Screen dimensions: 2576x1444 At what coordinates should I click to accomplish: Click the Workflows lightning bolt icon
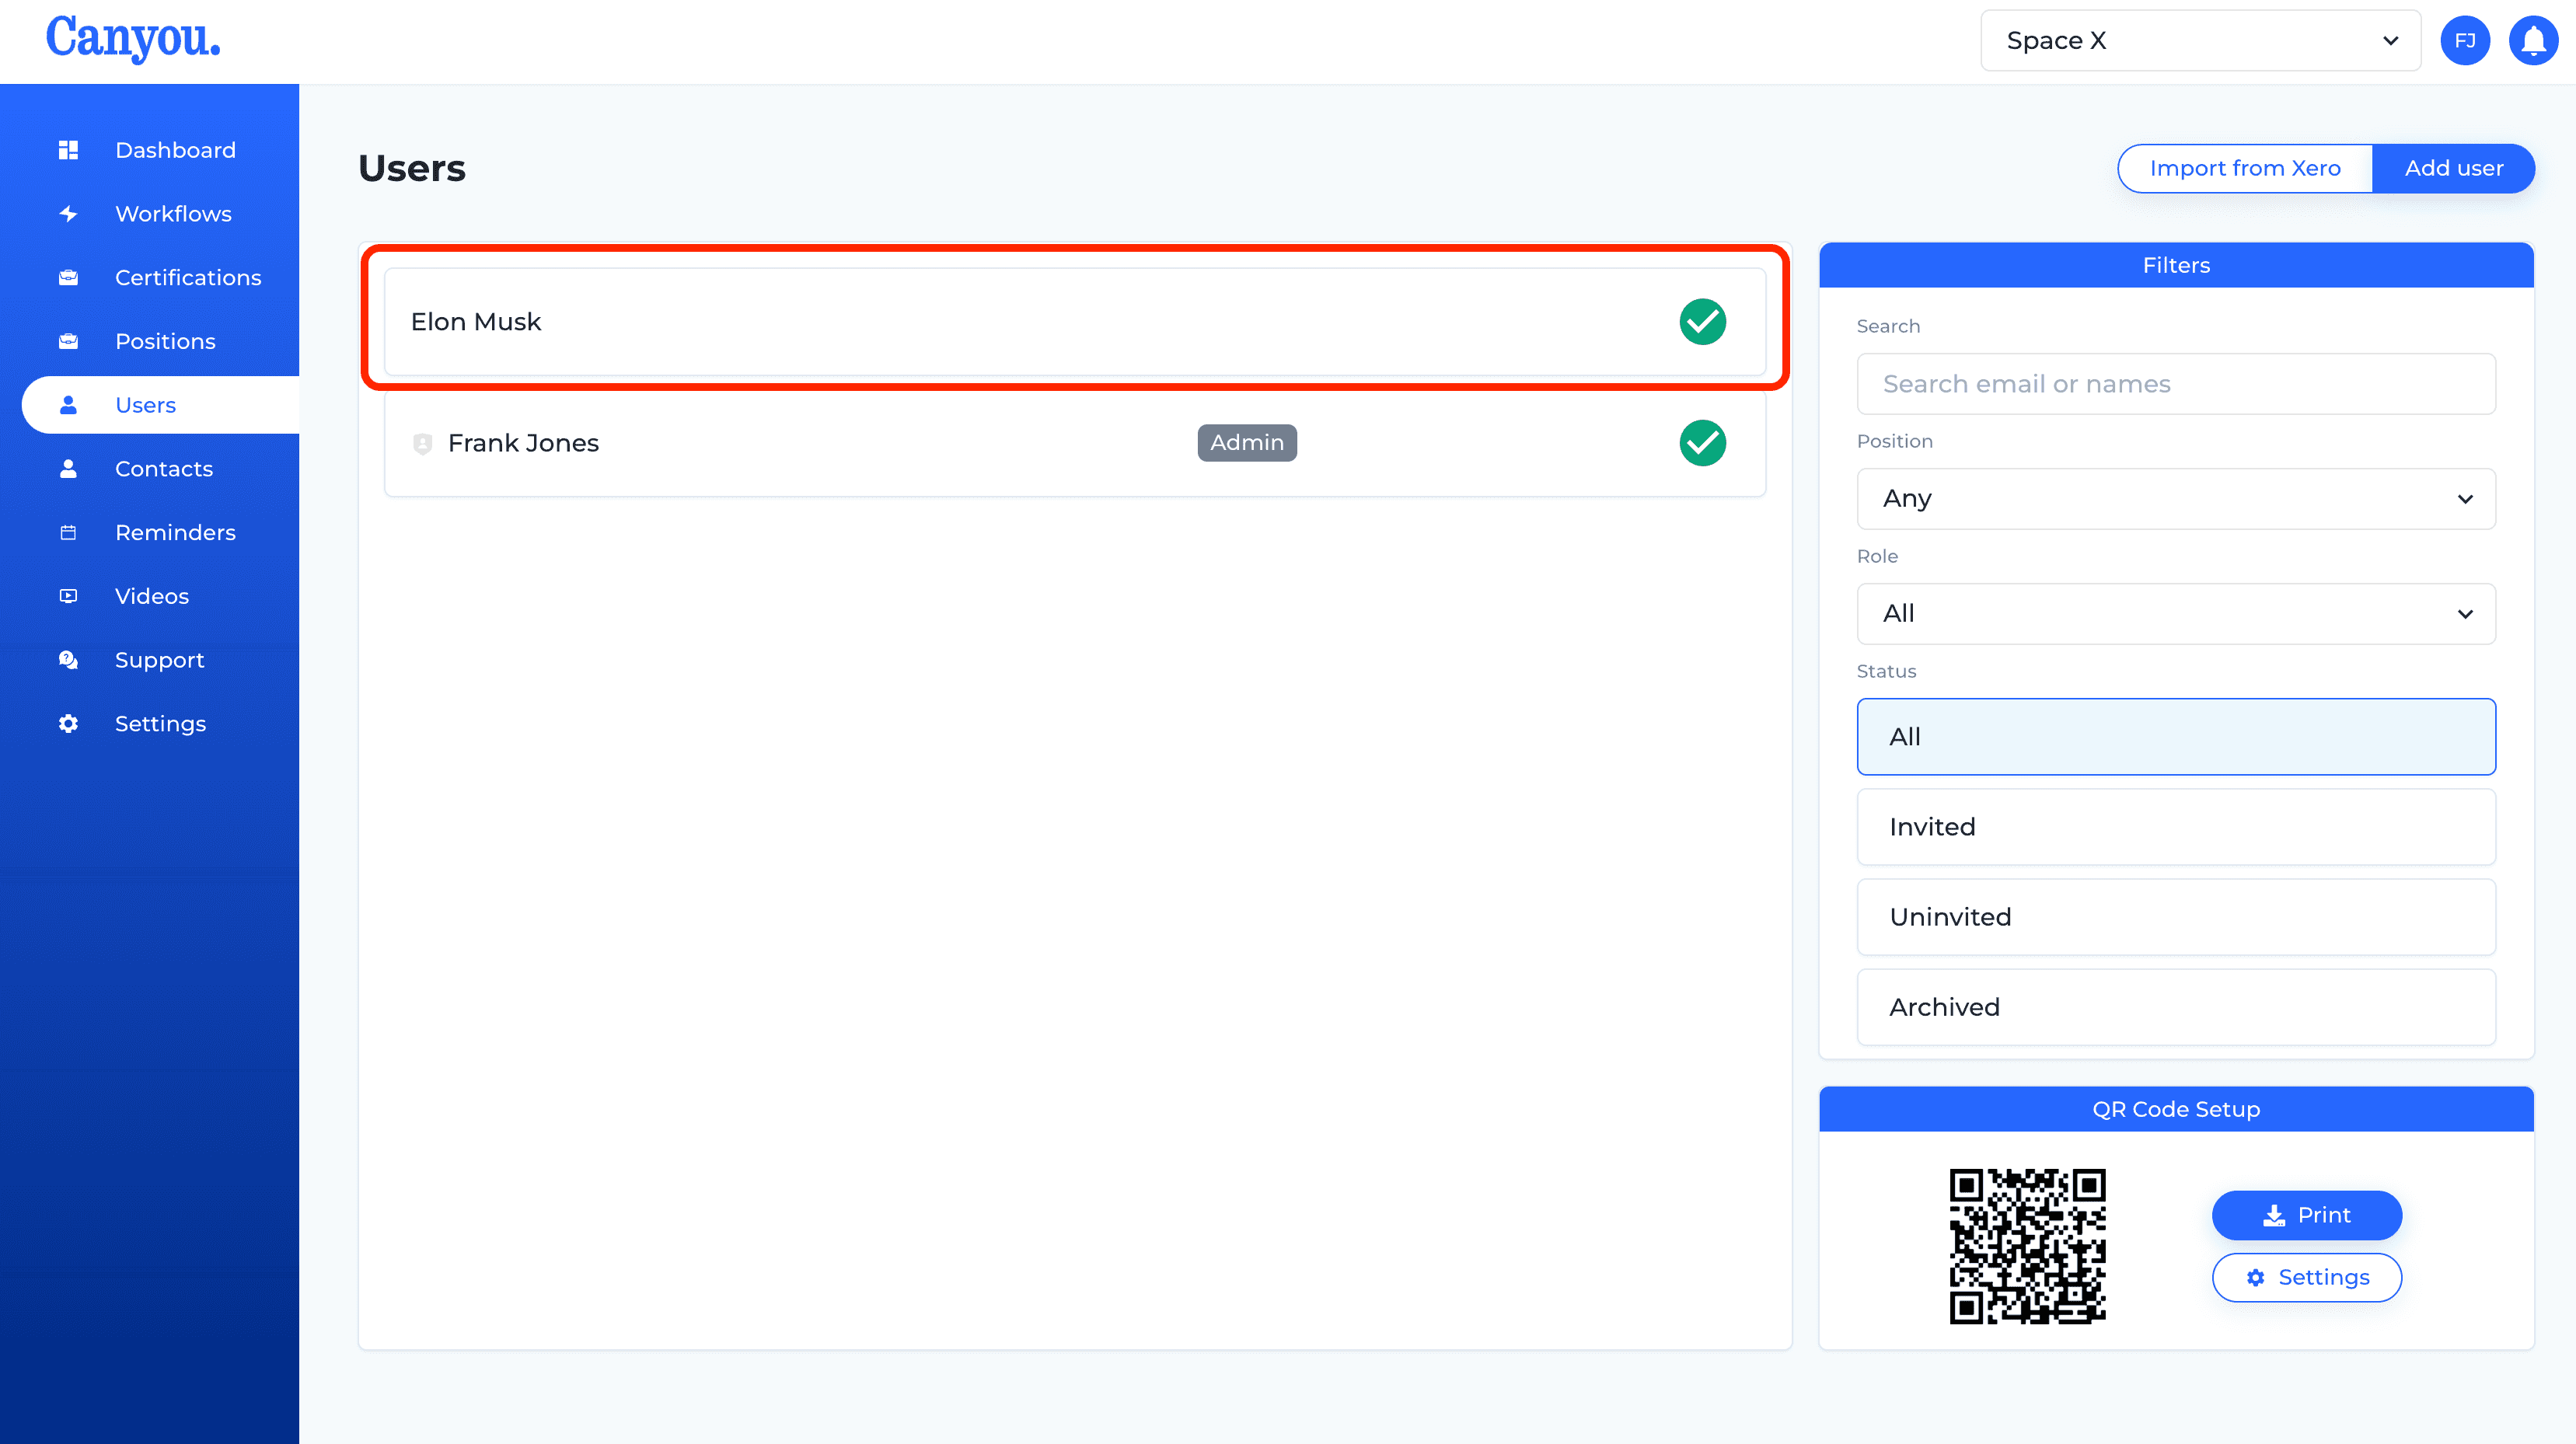pos(68,214)
